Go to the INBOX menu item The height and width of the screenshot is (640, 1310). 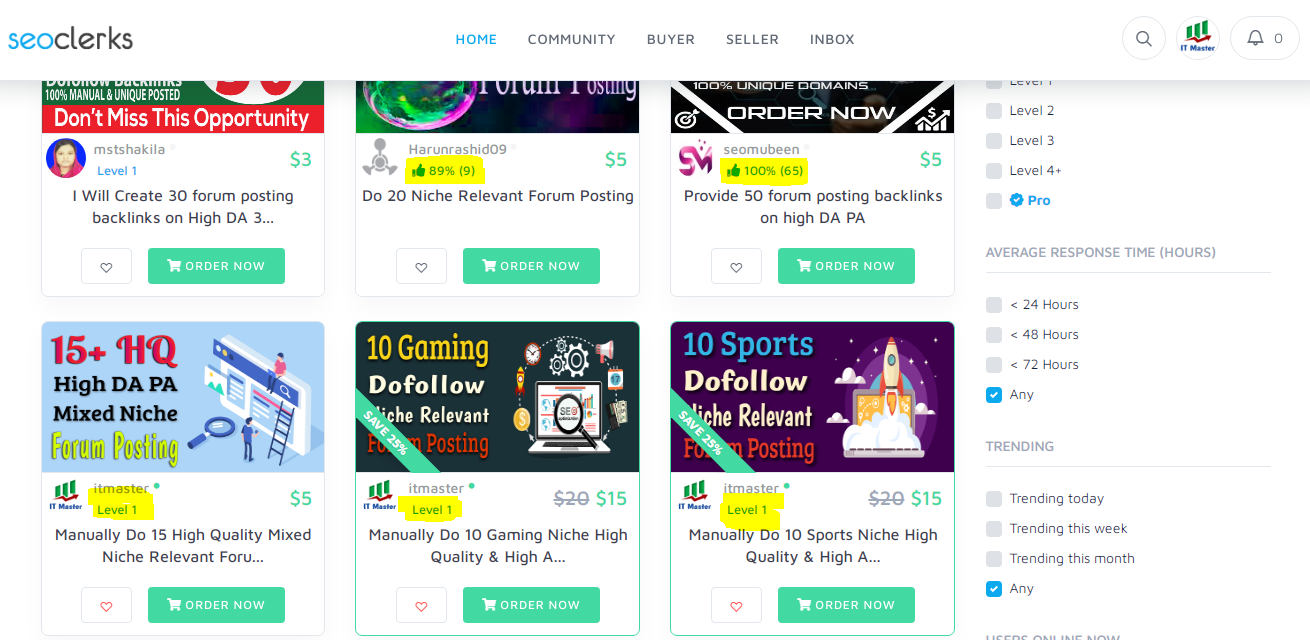832,39
